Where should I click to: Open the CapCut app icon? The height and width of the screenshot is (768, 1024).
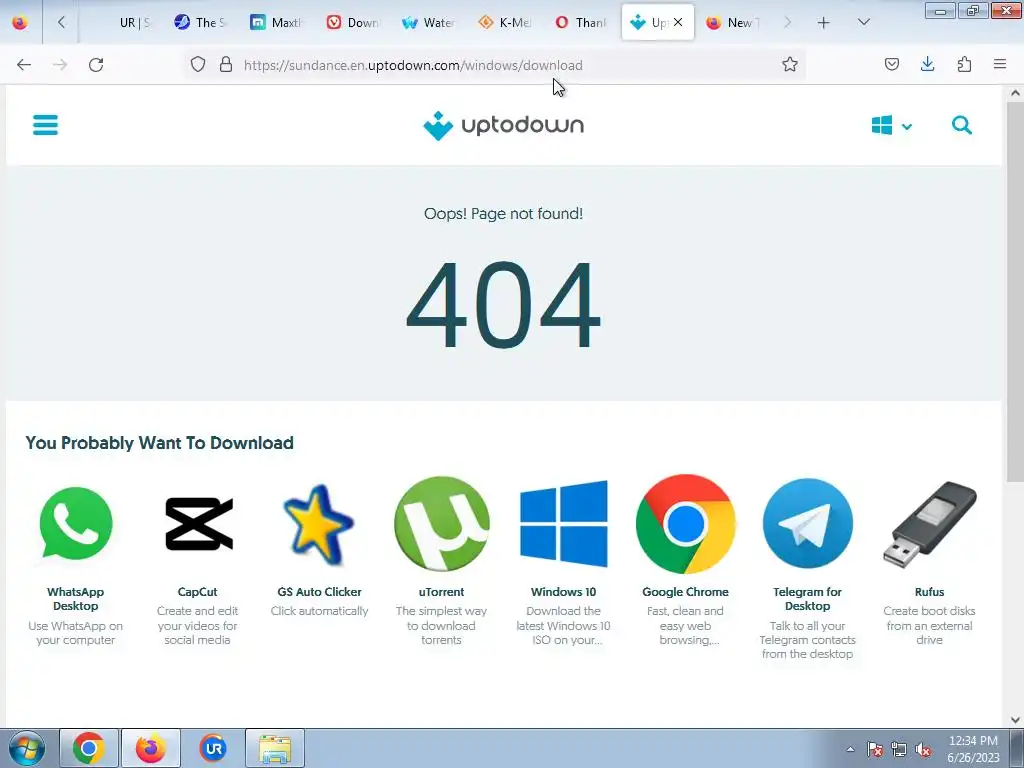pyautogui.click(x=198, y=524)
